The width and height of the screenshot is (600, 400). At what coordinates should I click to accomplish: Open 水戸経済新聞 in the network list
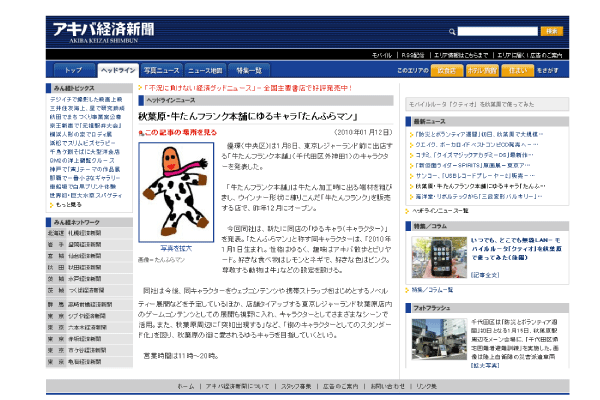click(85, 279)
